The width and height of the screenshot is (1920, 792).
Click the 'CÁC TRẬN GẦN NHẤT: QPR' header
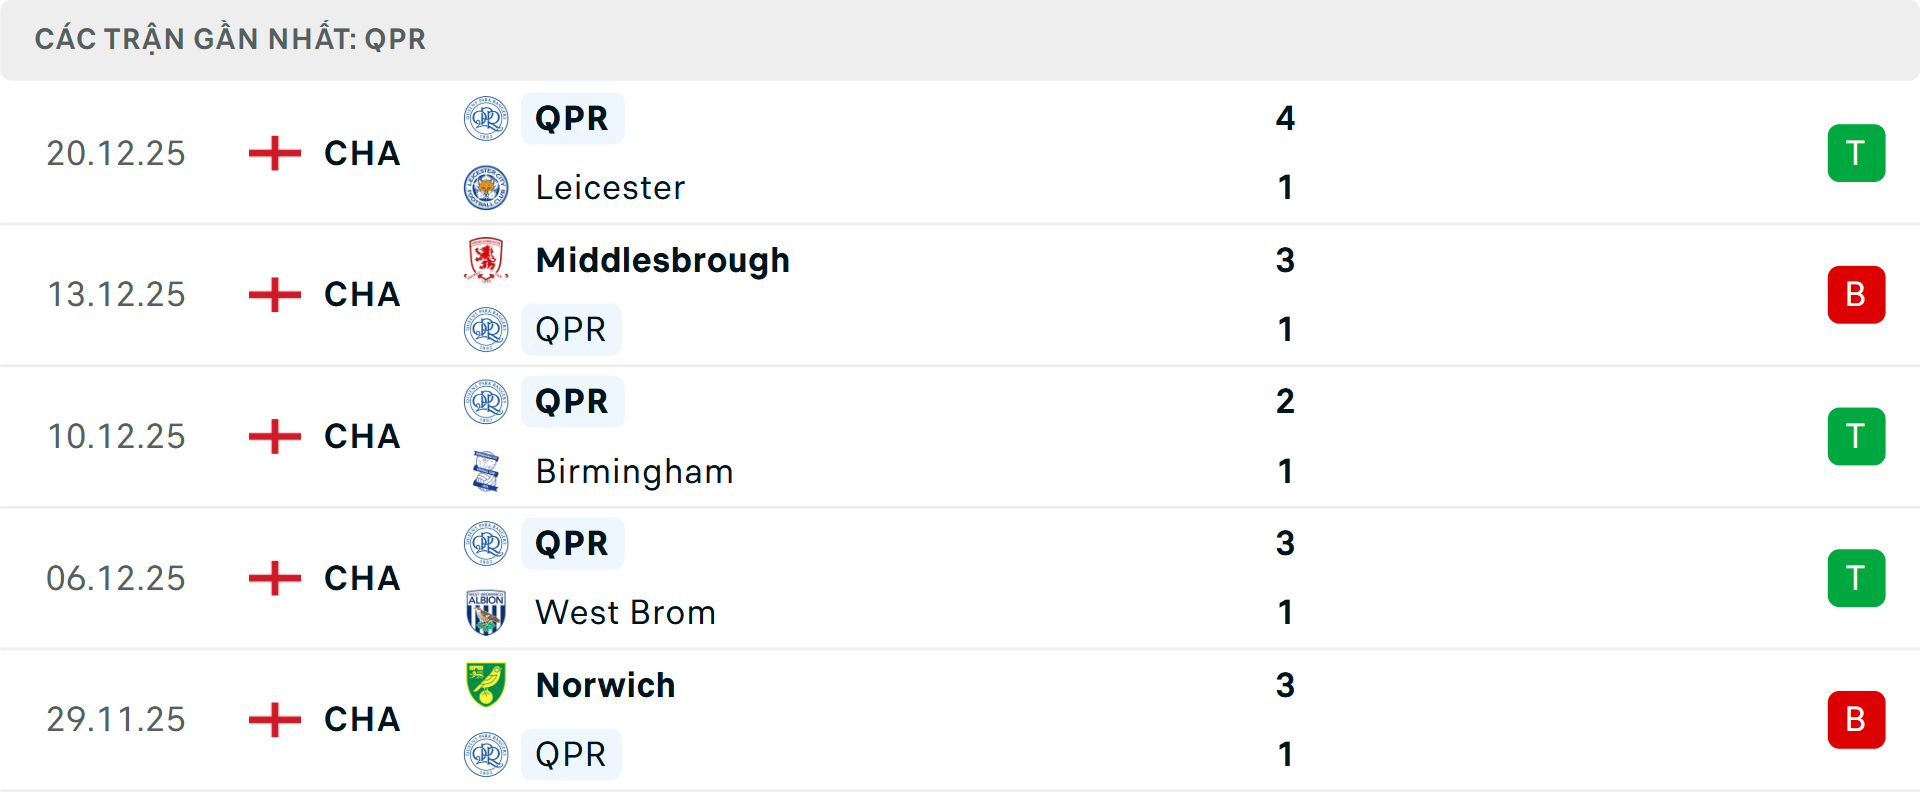pos(230,39)
